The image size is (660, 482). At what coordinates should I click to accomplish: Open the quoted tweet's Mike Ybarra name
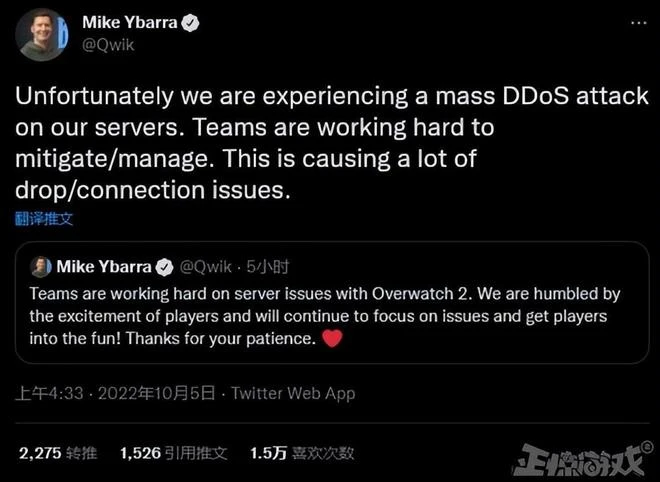103,267
